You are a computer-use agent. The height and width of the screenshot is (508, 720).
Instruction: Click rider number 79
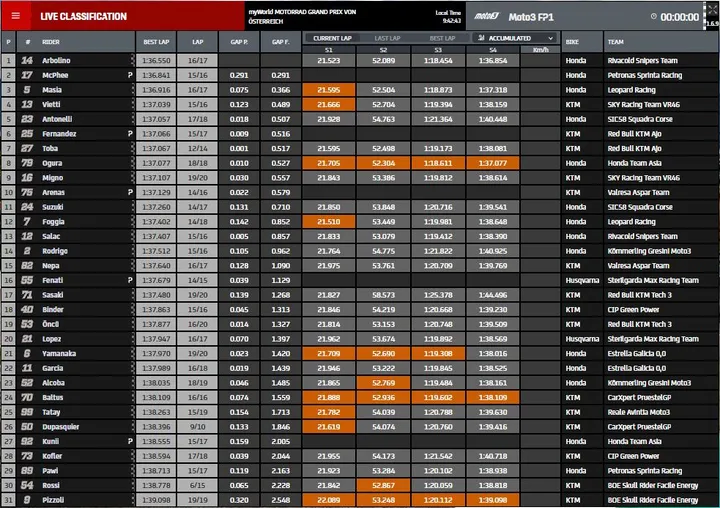[27, 163]
